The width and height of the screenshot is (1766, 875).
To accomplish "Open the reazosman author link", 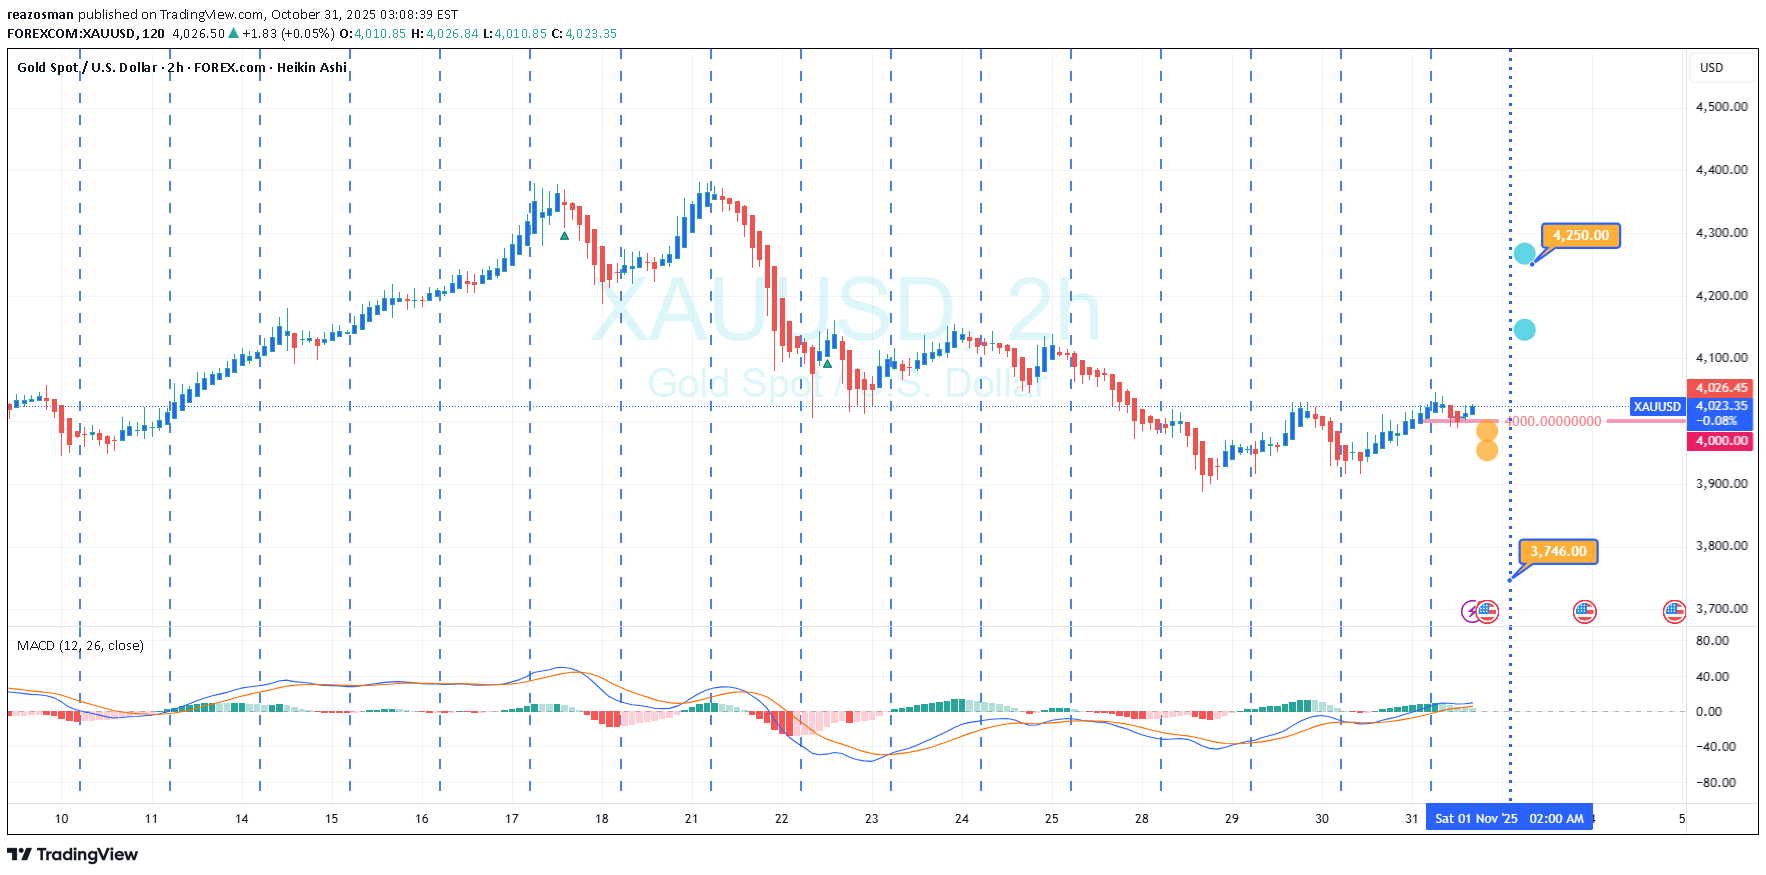I will (x=40, y=14).
